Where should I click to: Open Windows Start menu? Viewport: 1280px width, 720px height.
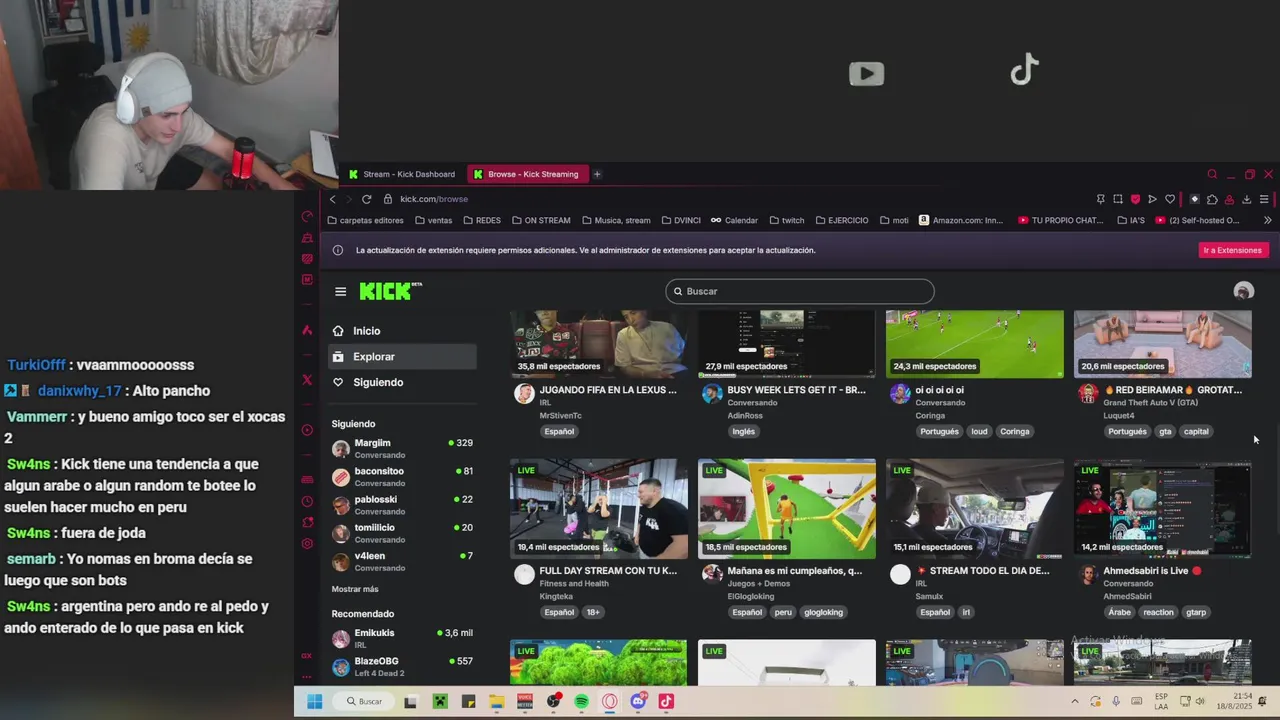tap(314, 702)
